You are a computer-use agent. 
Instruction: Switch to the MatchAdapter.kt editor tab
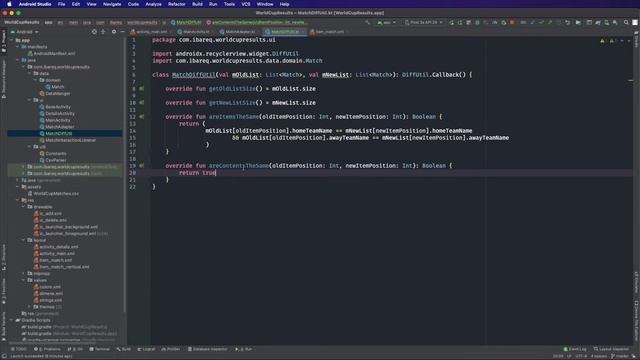pyautogui.click(x=240, y=32)
